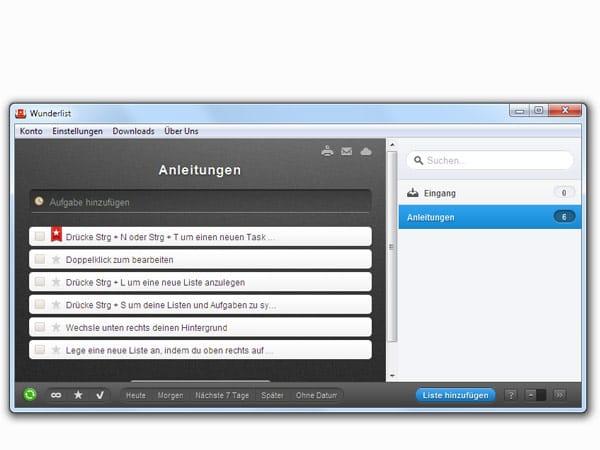
Task: Click the scrollbar up arrow
Action: pos(392,145)
